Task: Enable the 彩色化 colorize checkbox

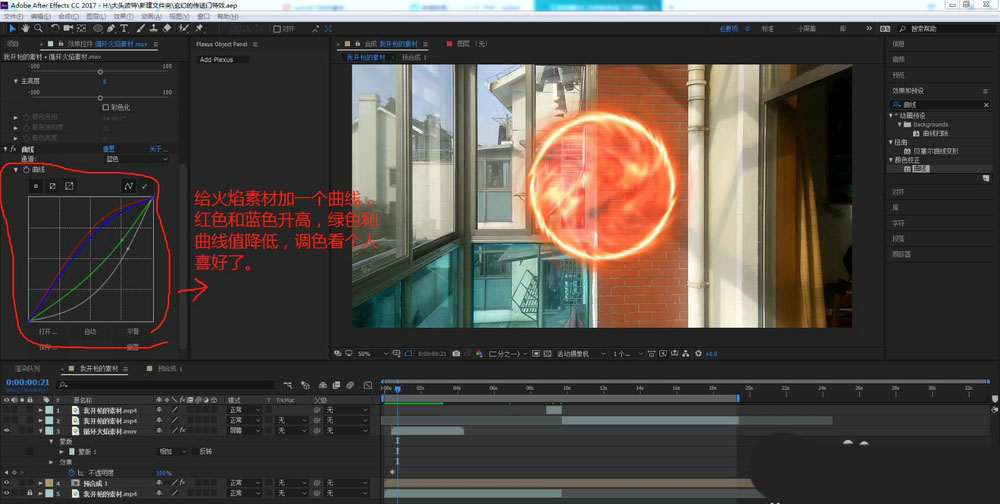Action: [x=103, y=107]
